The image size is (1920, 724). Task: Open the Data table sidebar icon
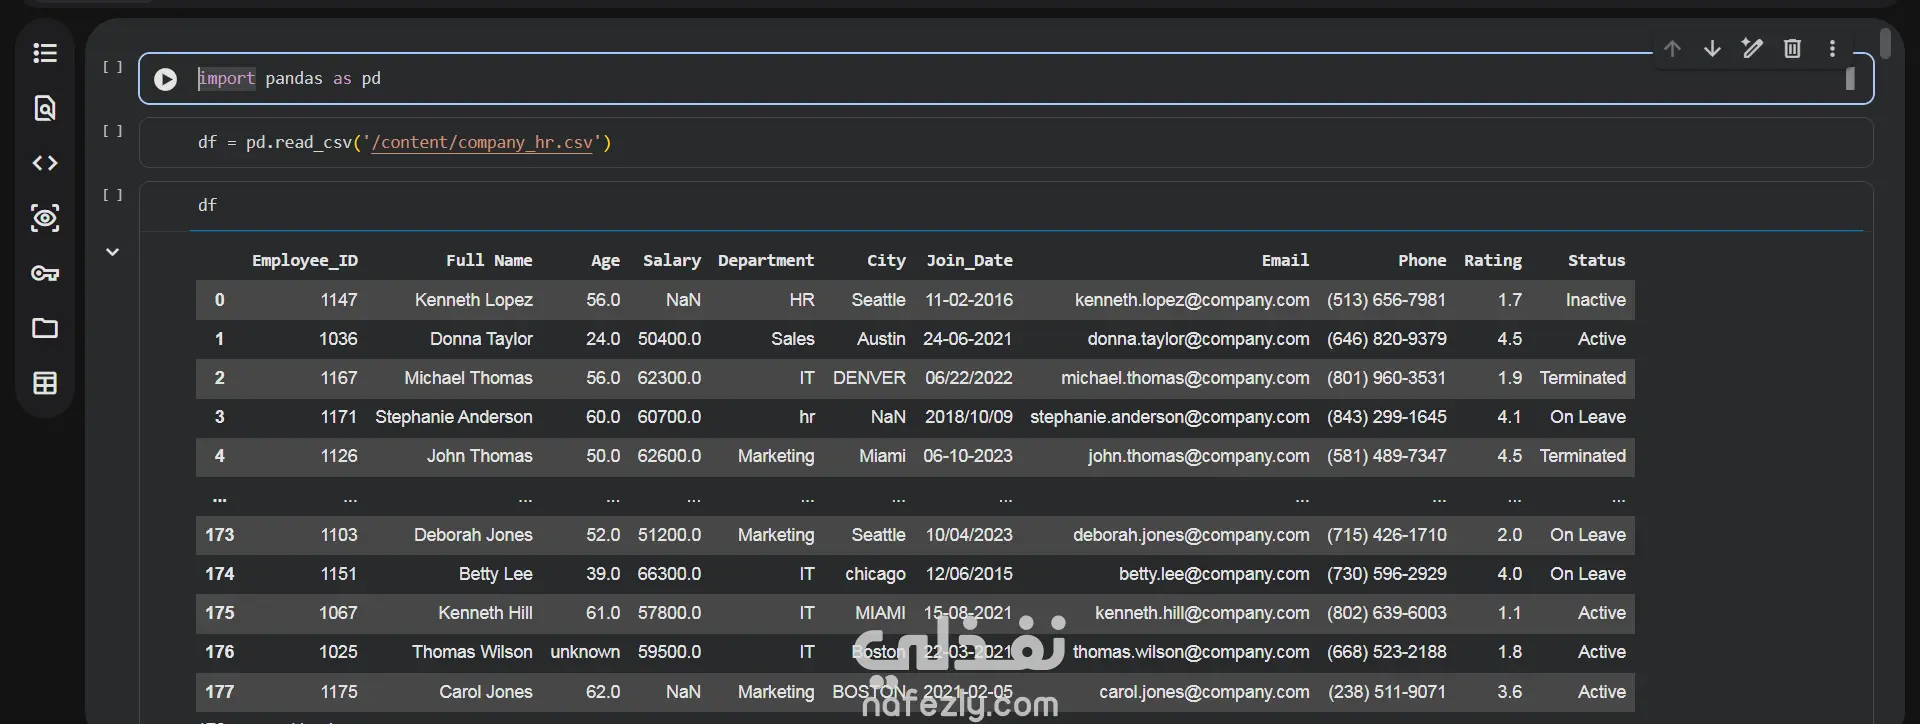coord(45,383)
